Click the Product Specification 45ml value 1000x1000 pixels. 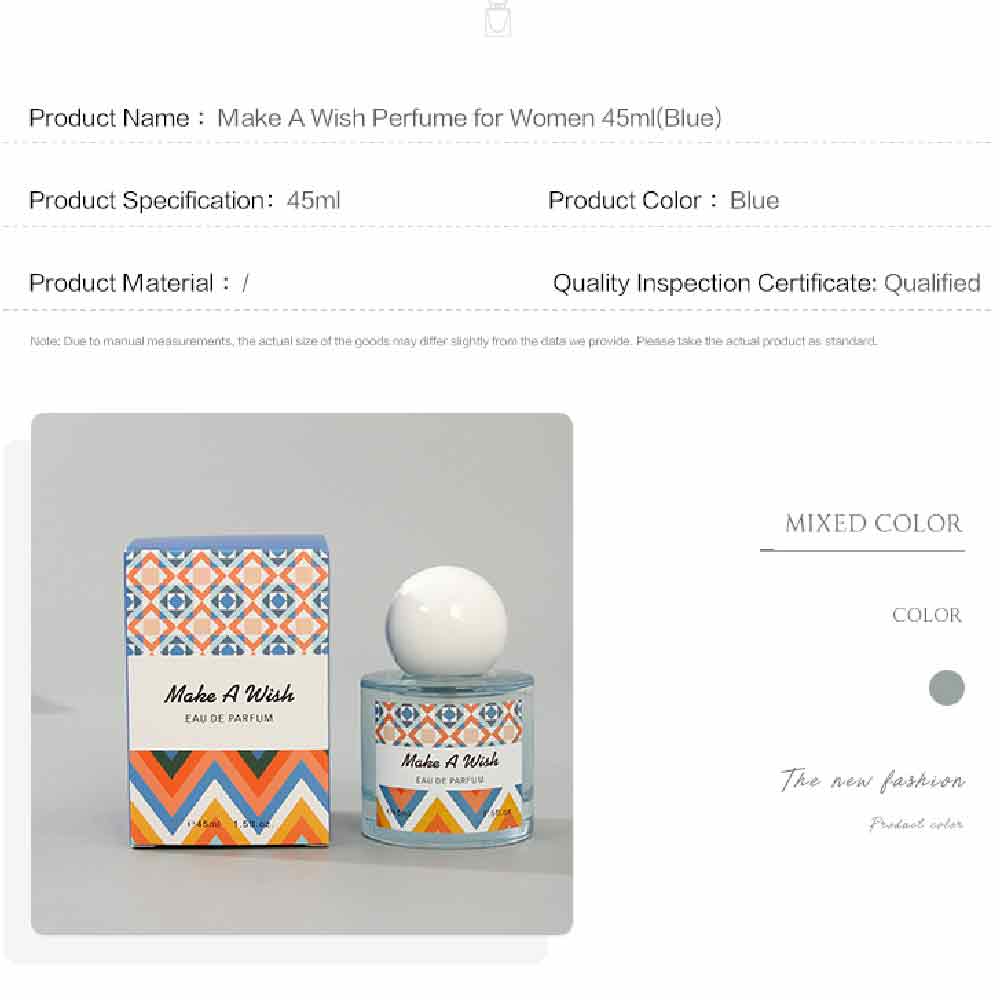313,200
